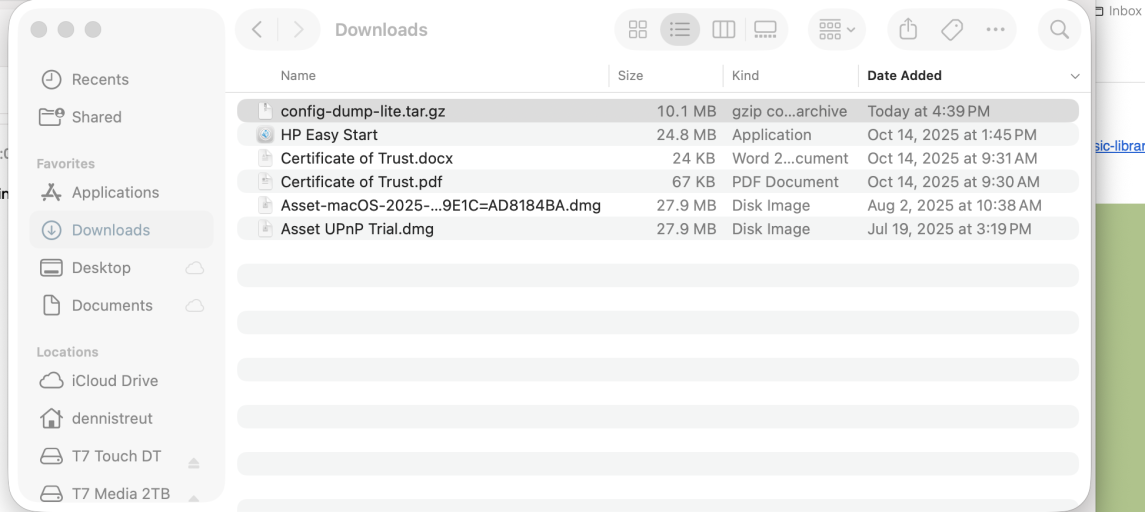
Task: Open Recents in the sidebar
Action: [x=100, y=80]
